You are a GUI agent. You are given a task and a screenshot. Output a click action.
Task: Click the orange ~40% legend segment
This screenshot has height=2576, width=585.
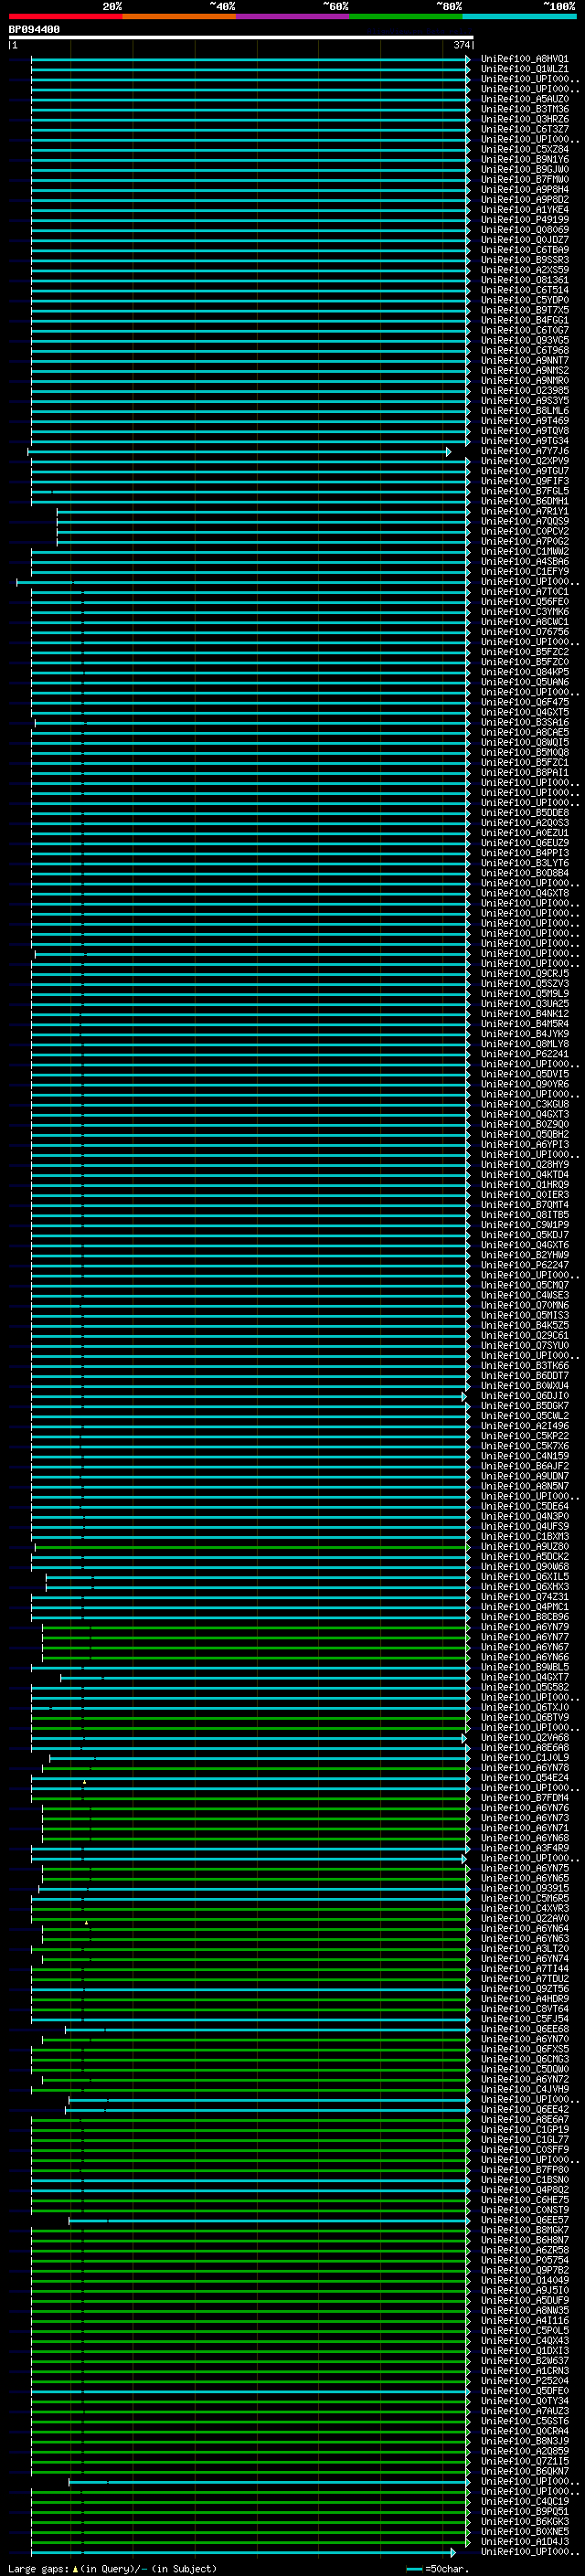[179, 16]
